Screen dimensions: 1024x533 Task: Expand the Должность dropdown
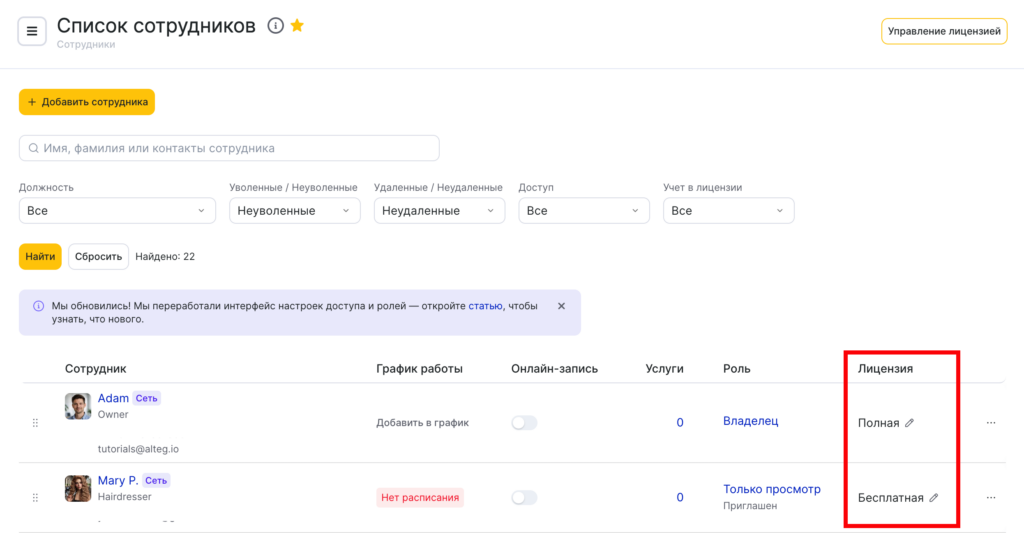(x=117, y=211)
